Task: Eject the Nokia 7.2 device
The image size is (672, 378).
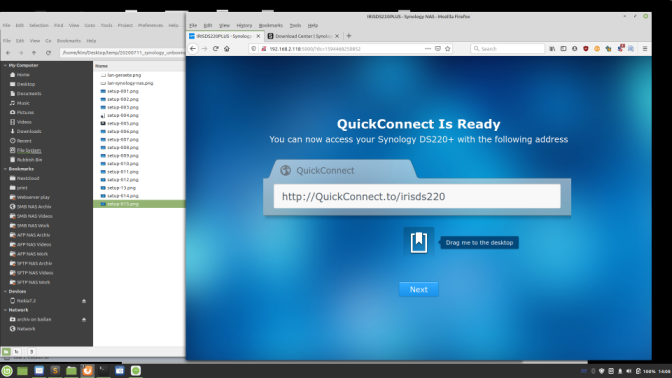Action: (x=84, y=301)
